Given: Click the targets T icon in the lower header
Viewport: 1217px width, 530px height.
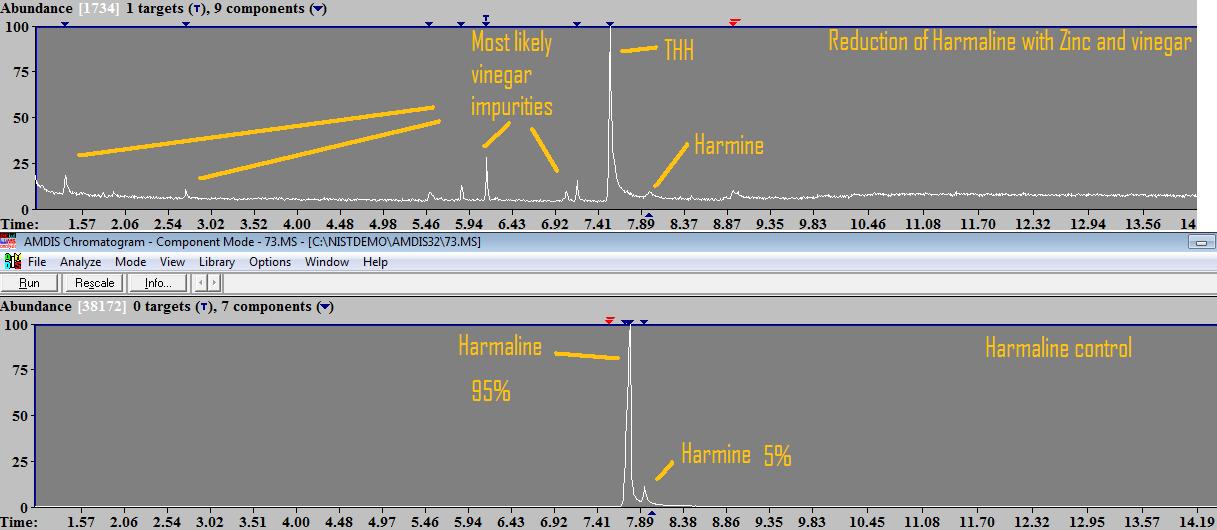Looking at the screenshot, I should (202, 307).
